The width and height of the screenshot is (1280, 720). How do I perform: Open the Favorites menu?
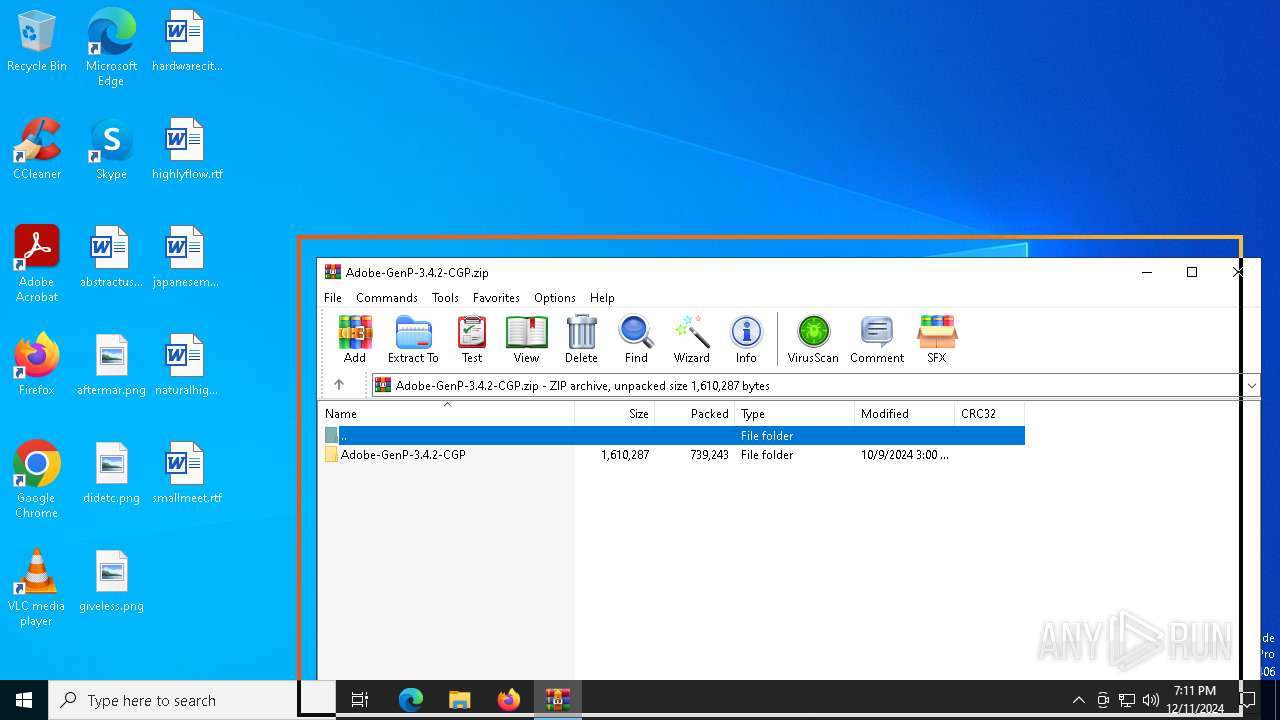496,298
